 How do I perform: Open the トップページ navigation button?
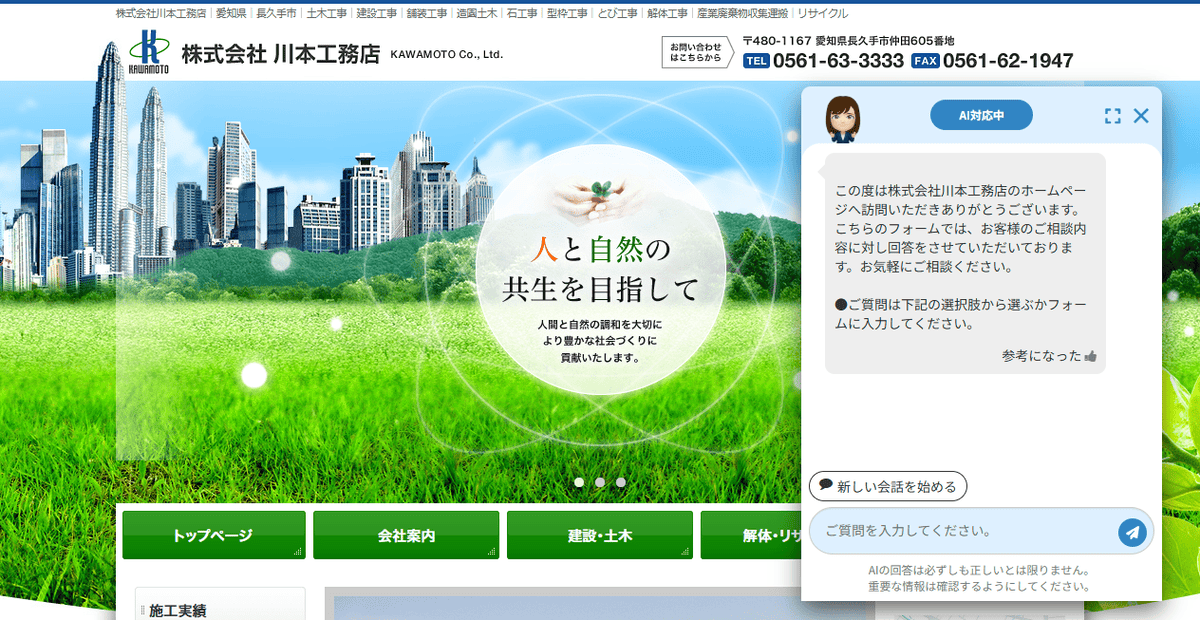[212, 535]
